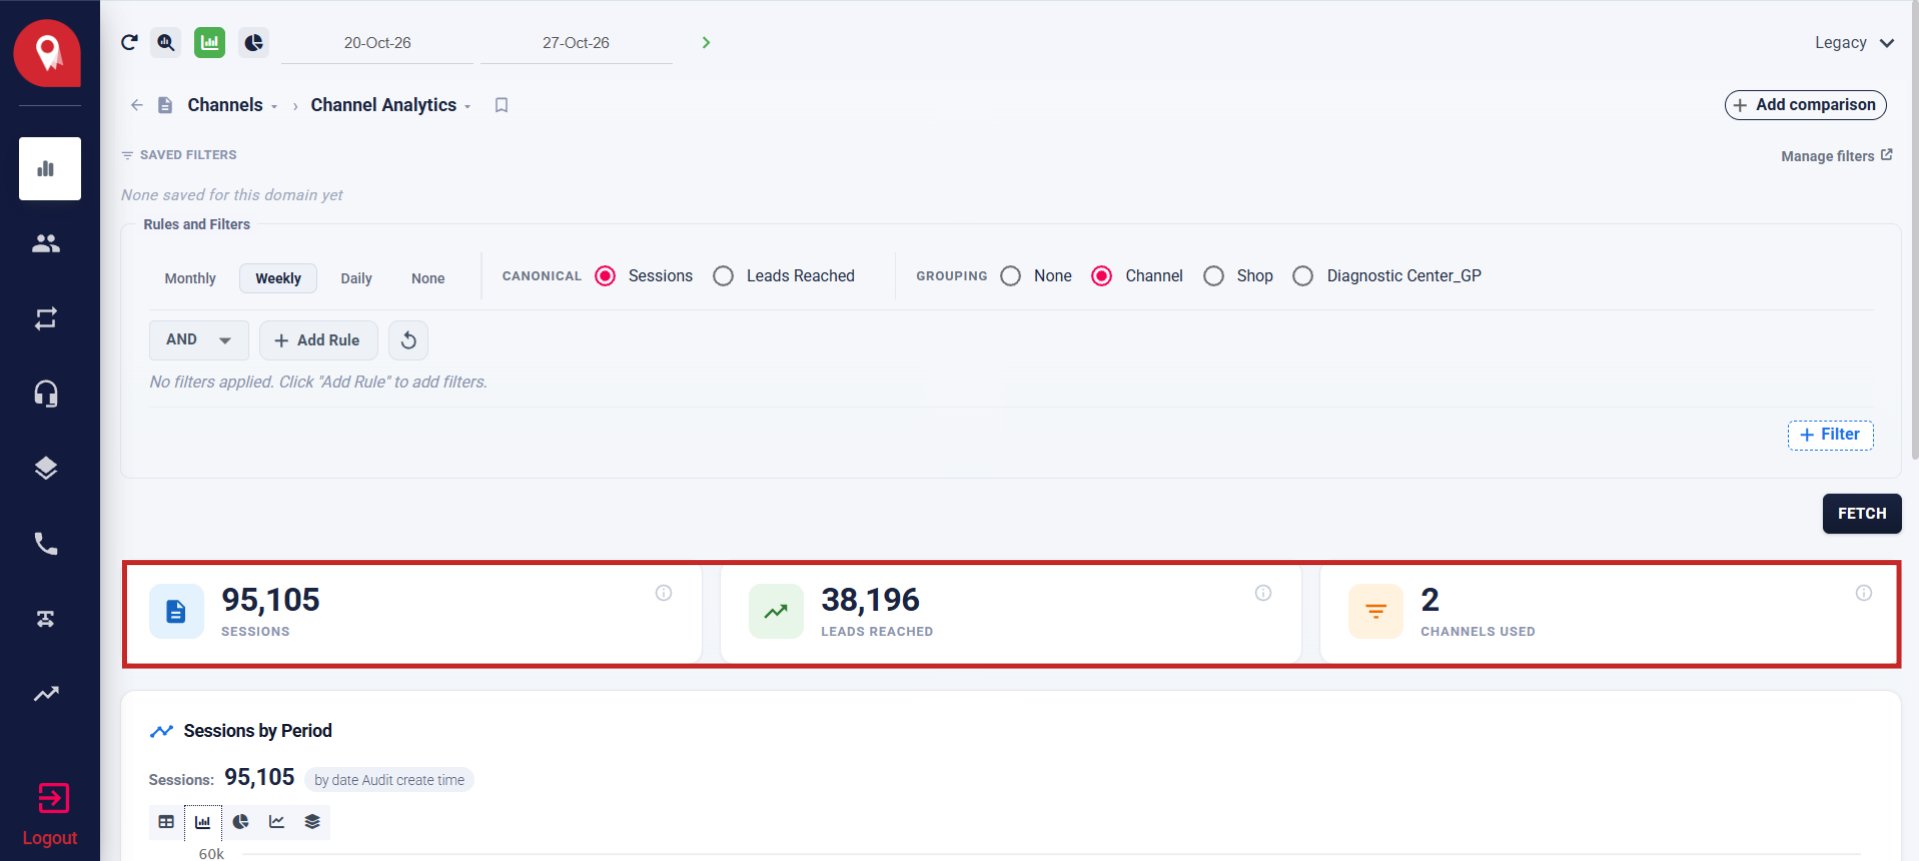Select grouping Shop radio button
Screen dimensions: 1919x861
tap(1213, 276)
